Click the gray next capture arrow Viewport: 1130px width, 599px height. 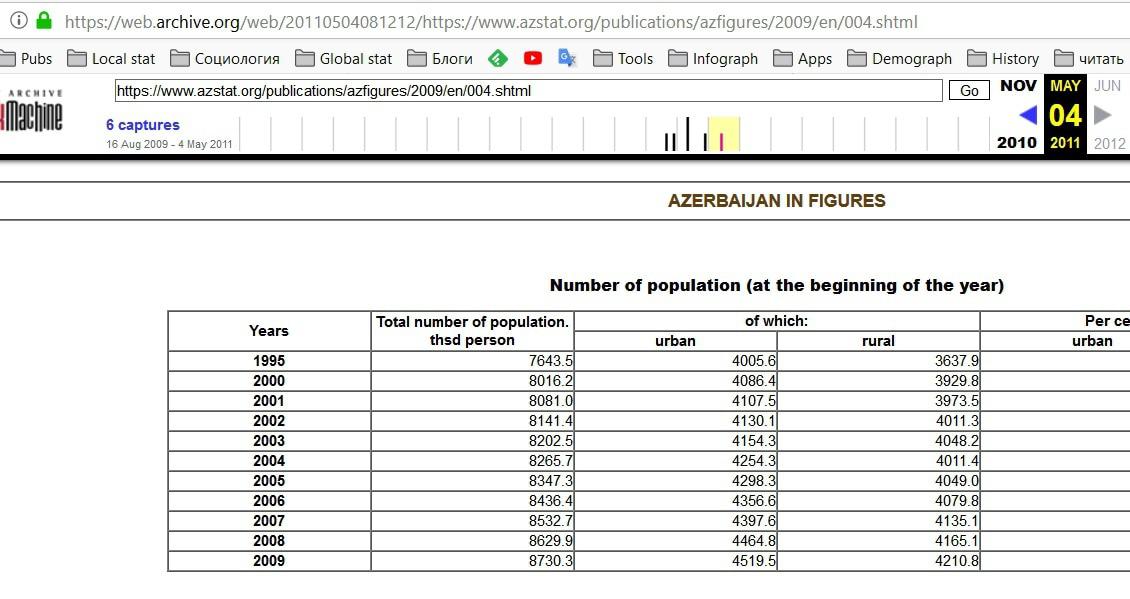pyautogui.click(x=1103, y=115)
